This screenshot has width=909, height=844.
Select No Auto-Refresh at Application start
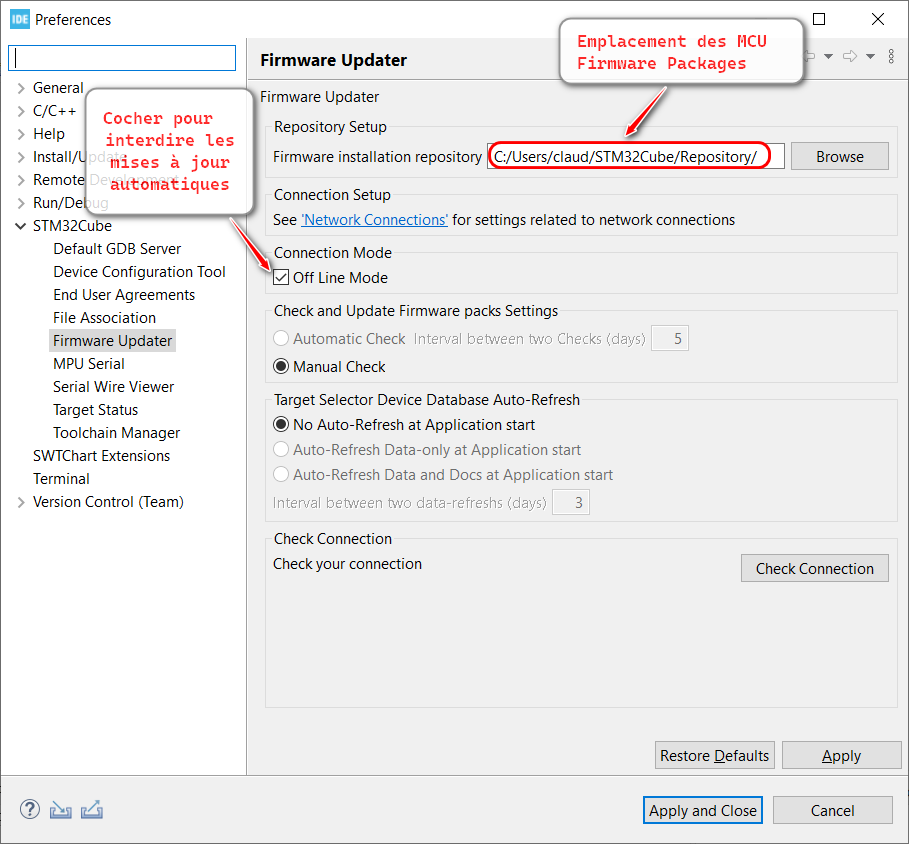coord(281,425)
